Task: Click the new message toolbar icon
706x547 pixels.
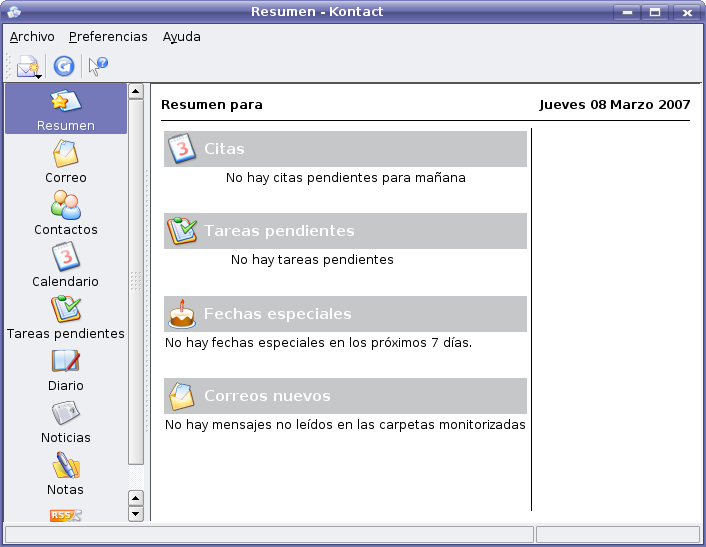Action: tap(27, 66)
